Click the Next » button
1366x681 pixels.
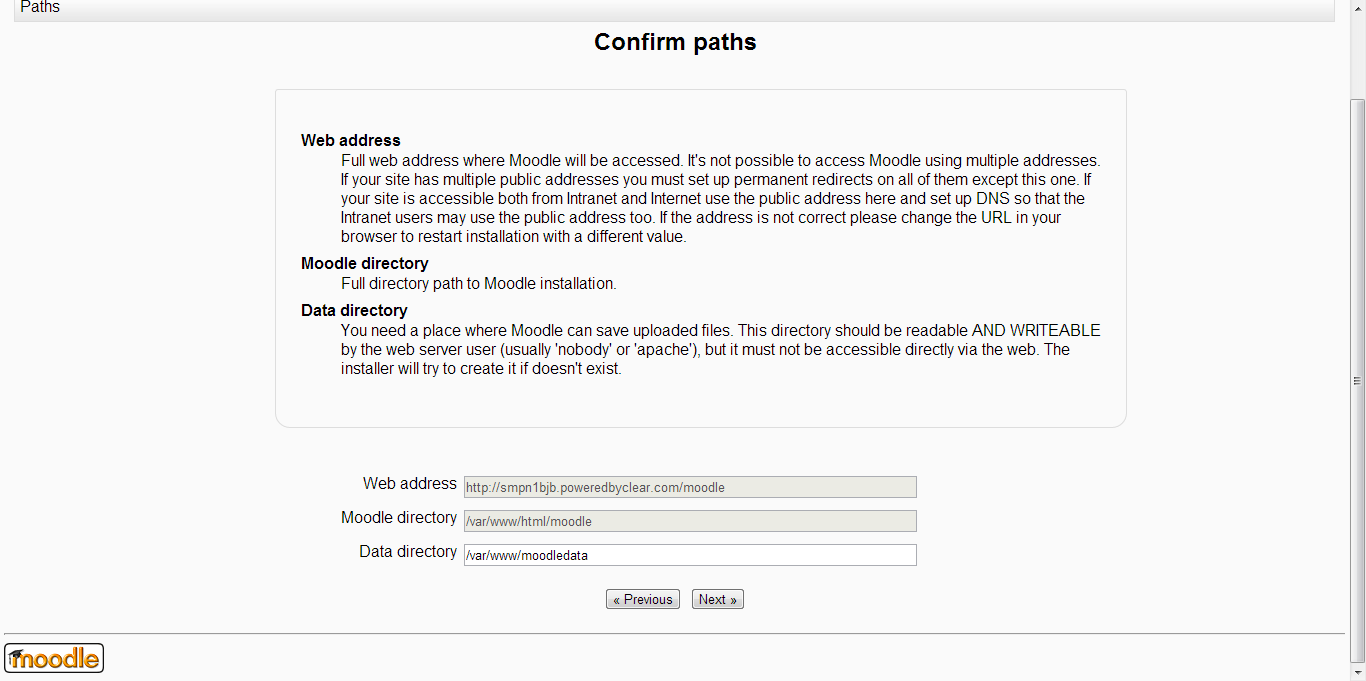[x=717, y=600]
